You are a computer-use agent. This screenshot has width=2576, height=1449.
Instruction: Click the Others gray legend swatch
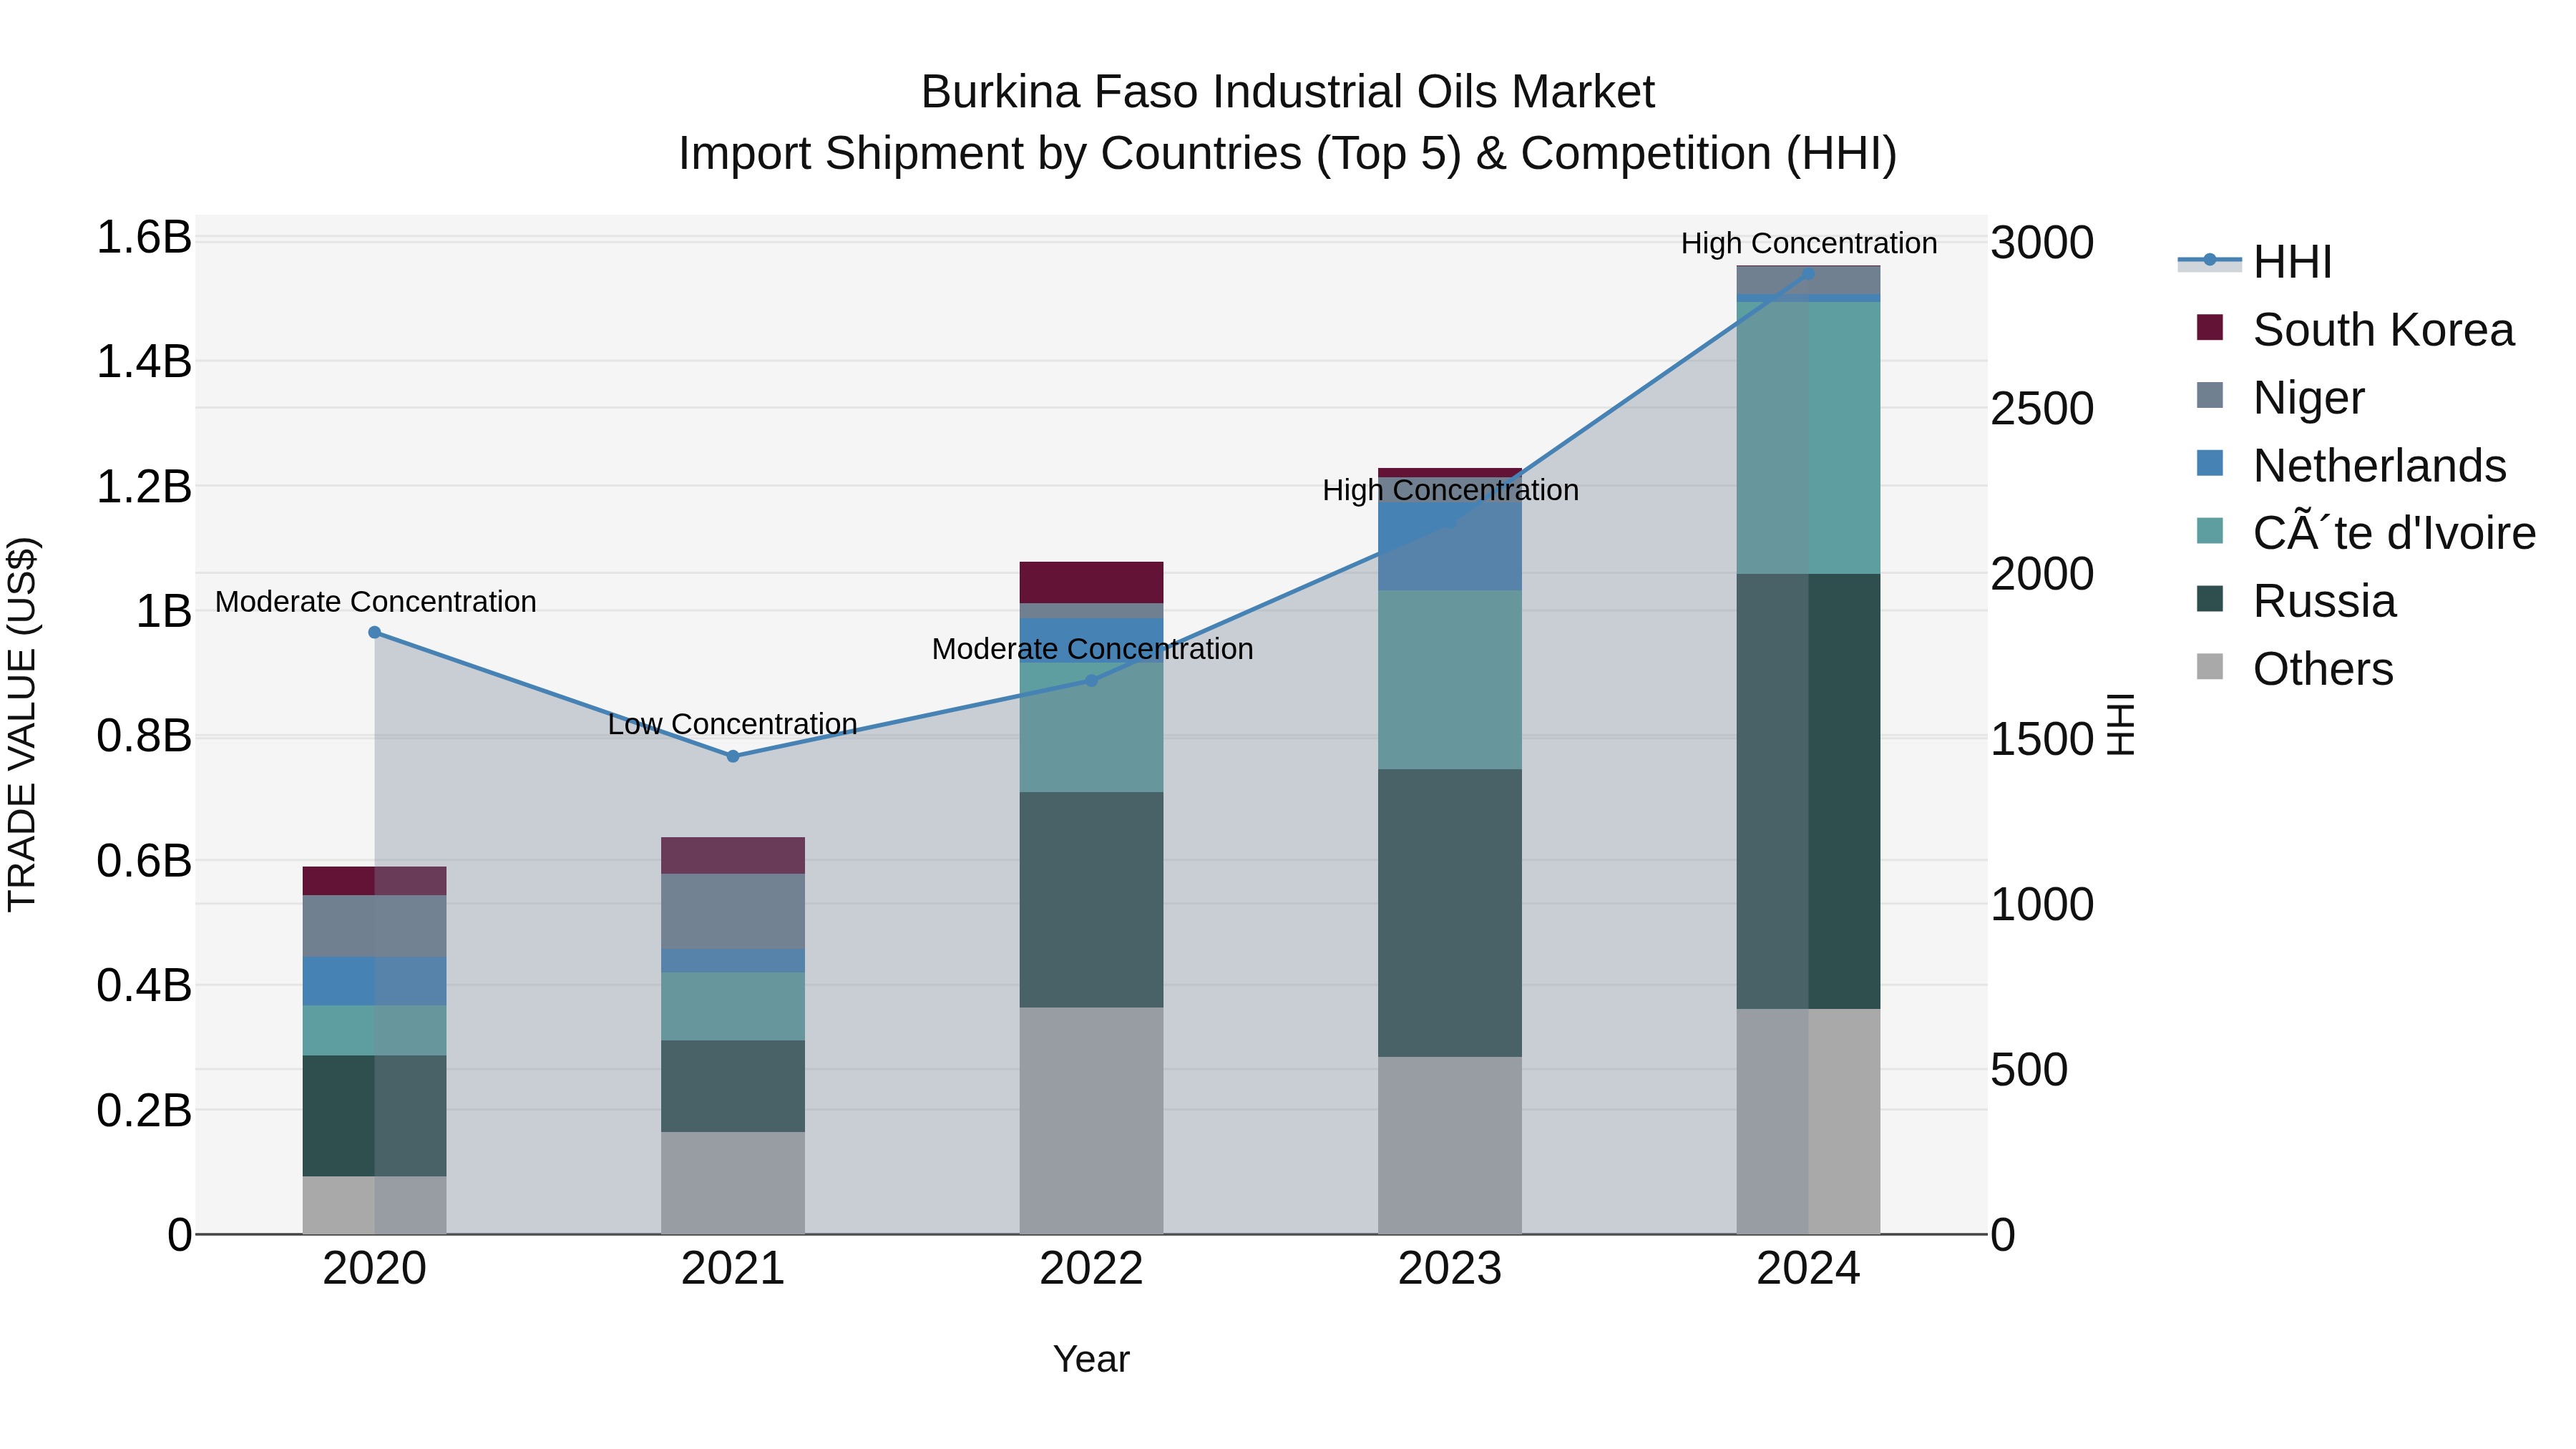[x=2210, y=667]
